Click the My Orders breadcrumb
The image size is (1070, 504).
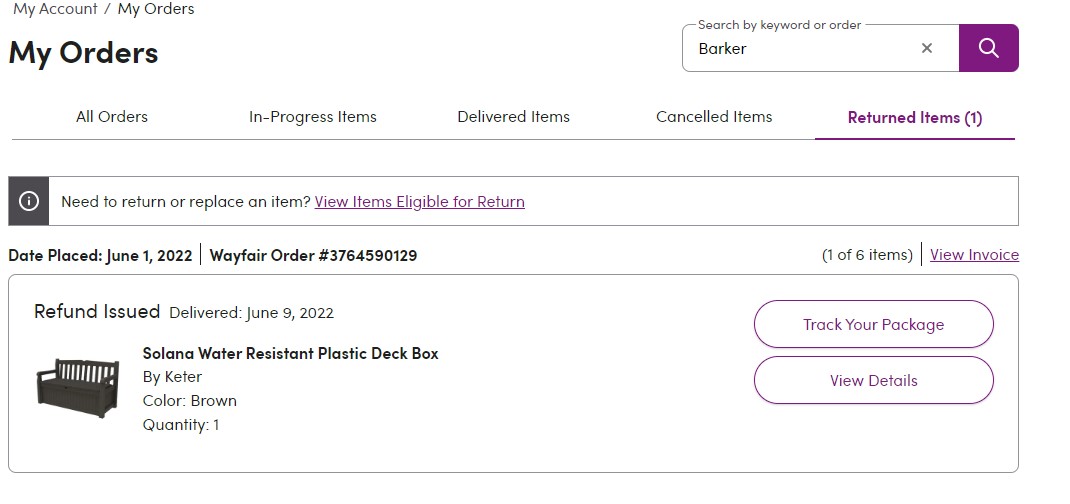[x=156, y=9]
